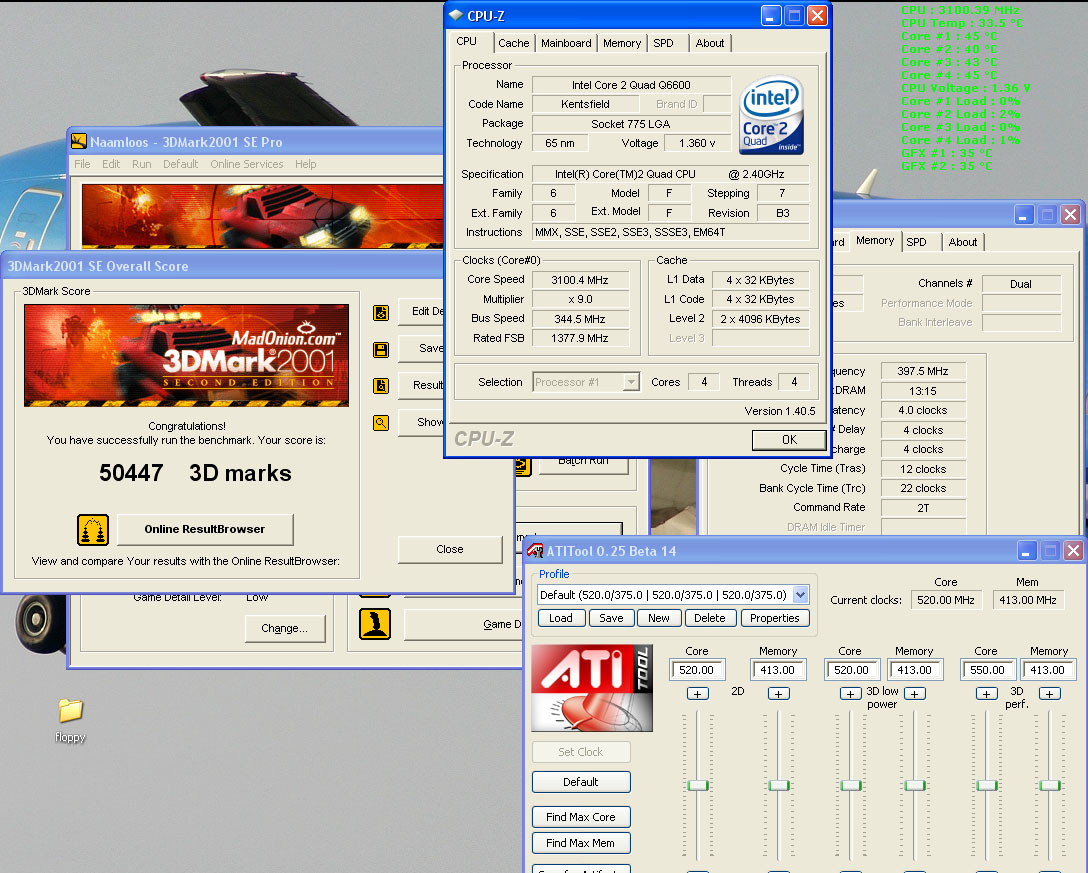
Task: Click the ATI Tool logo image
Action: point(592,688)
